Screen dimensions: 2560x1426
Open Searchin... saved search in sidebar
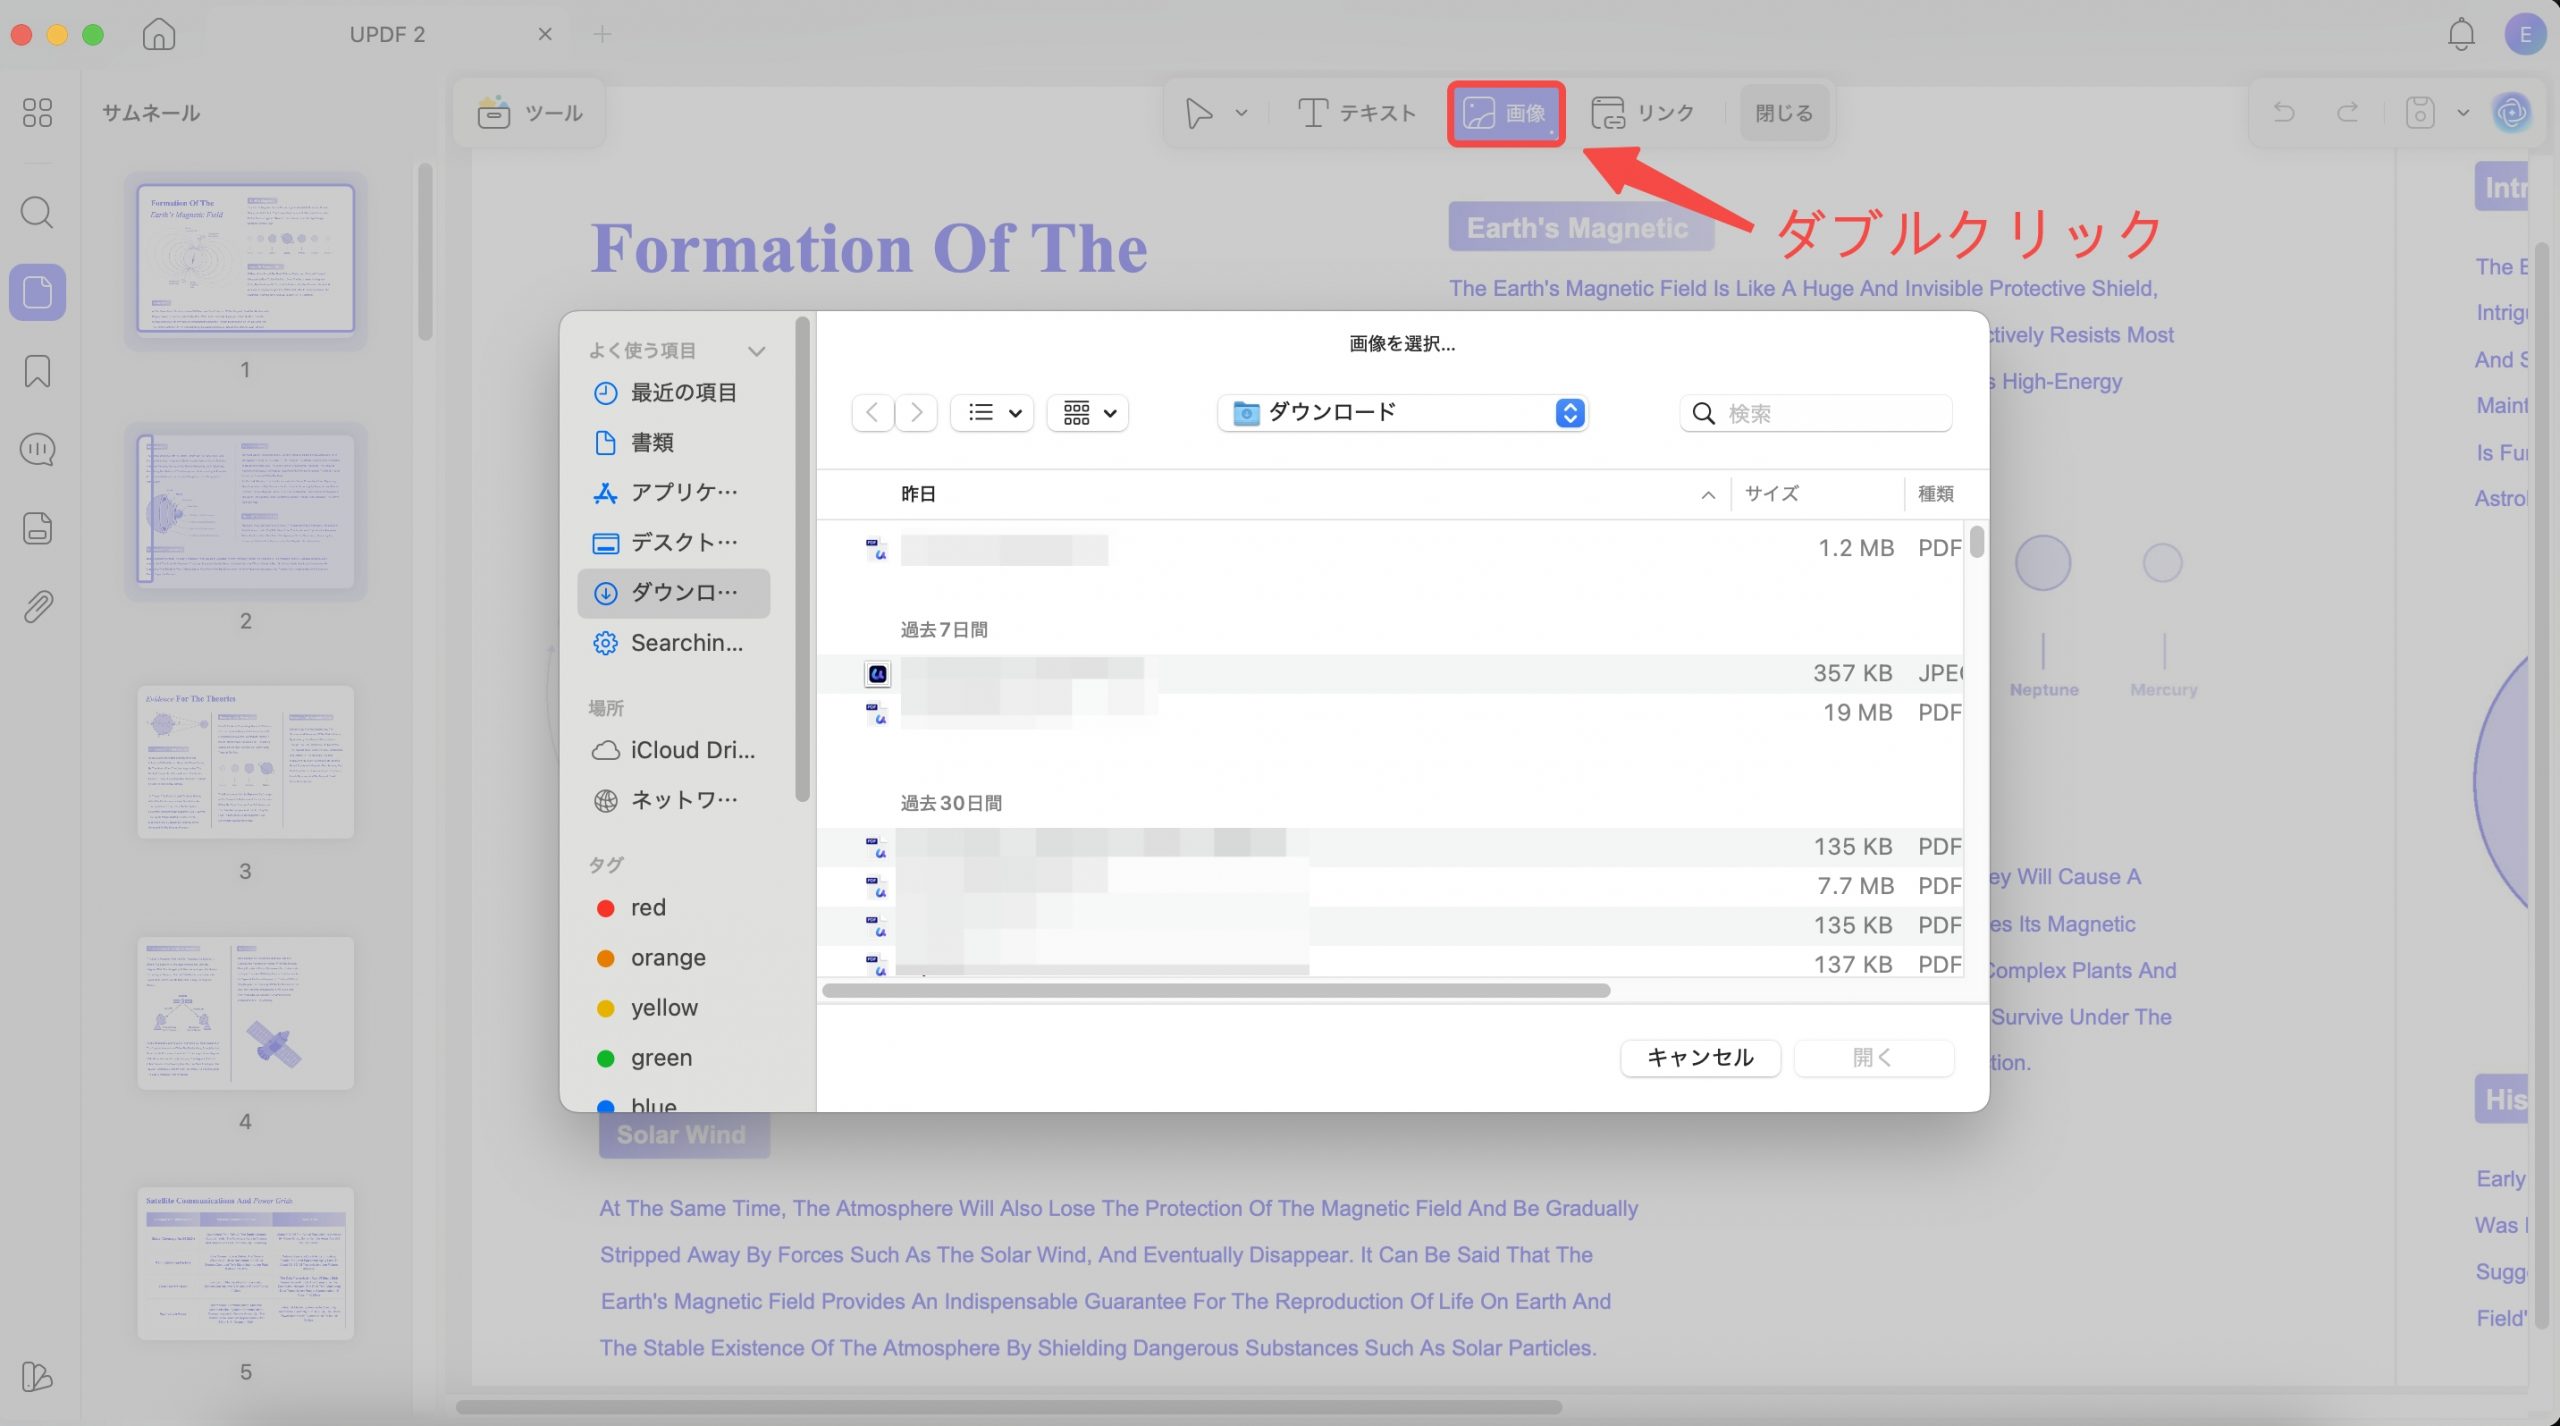point(674,643)
